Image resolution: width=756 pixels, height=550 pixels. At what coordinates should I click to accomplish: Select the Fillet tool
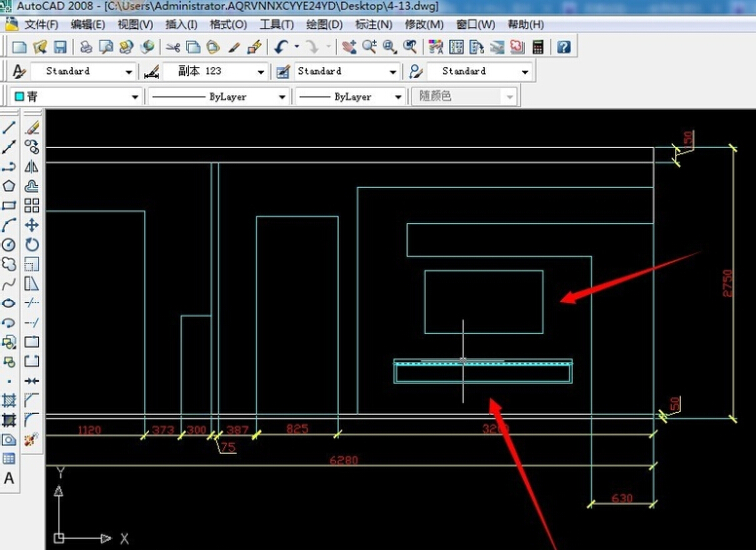(x=32, y=420)
